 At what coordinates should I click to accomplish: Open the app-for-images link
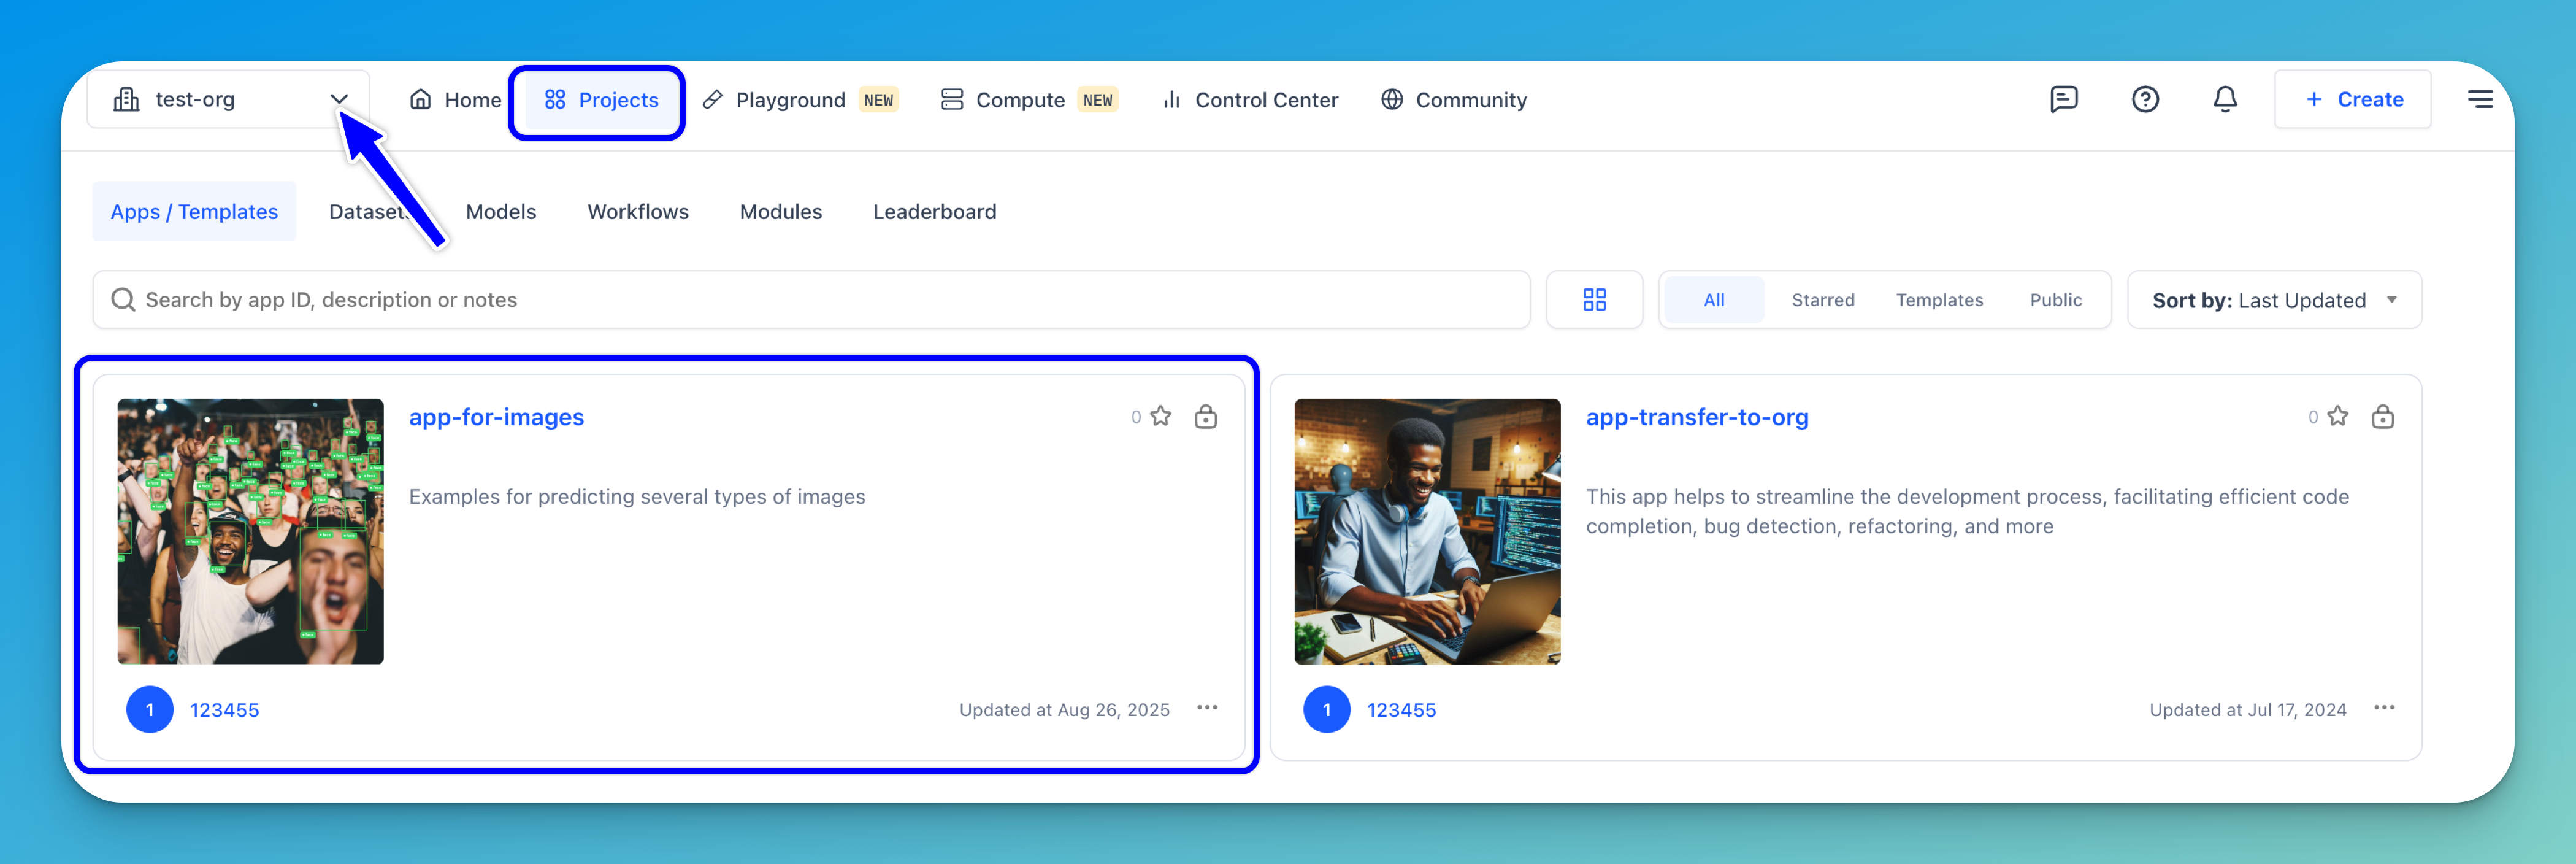click(496, 417)
